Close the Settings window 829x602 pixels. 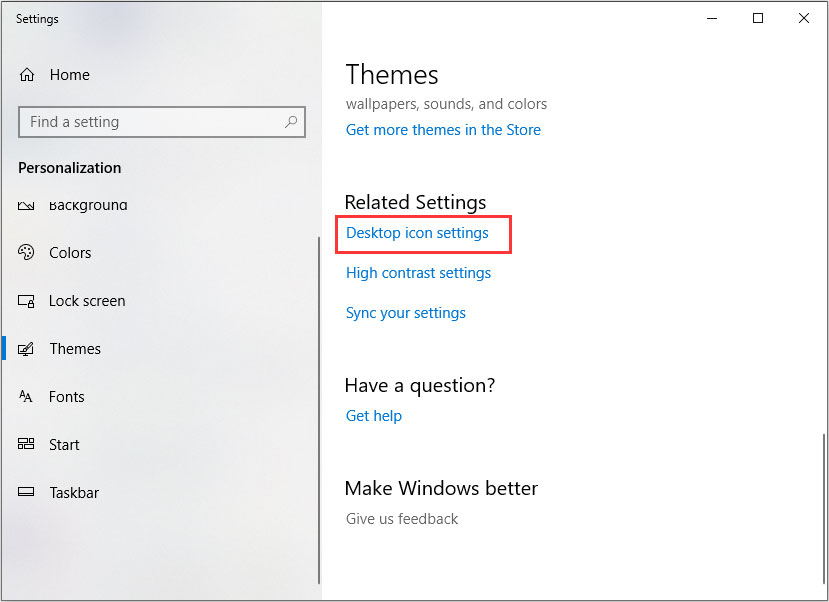[x=804, y=18]
